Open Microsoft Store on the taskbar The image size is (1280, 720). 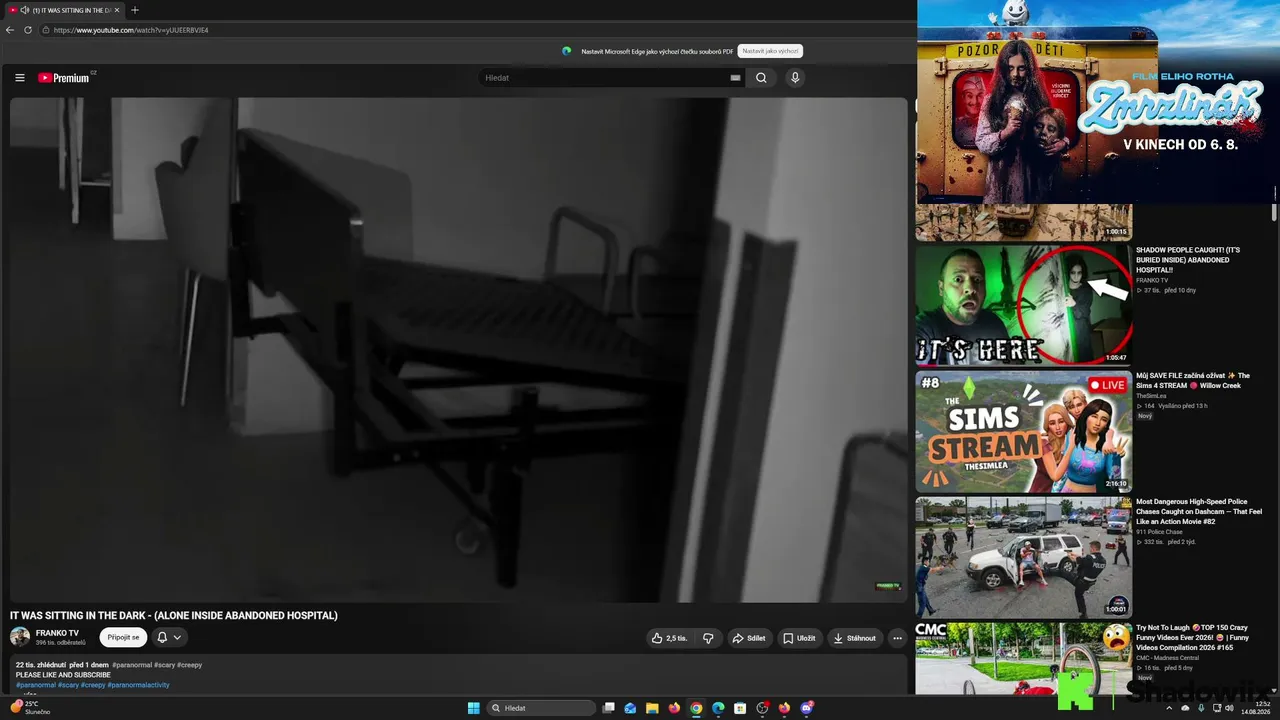click(x=740, y=708)
